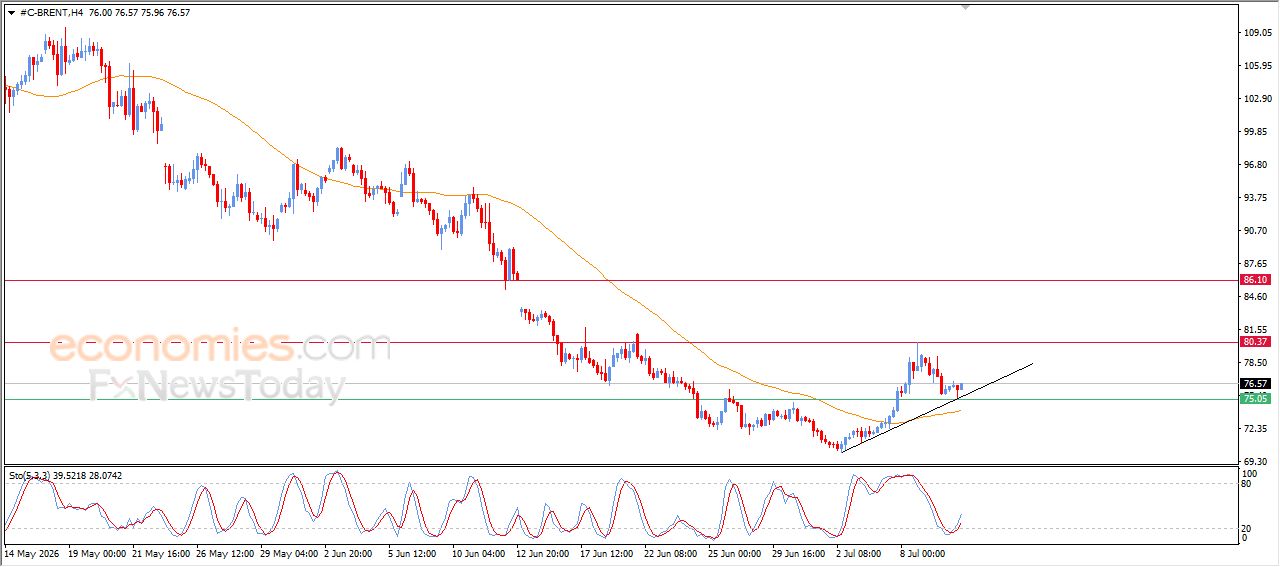Click the 69.30 price scale value

tap(1257, 461)
